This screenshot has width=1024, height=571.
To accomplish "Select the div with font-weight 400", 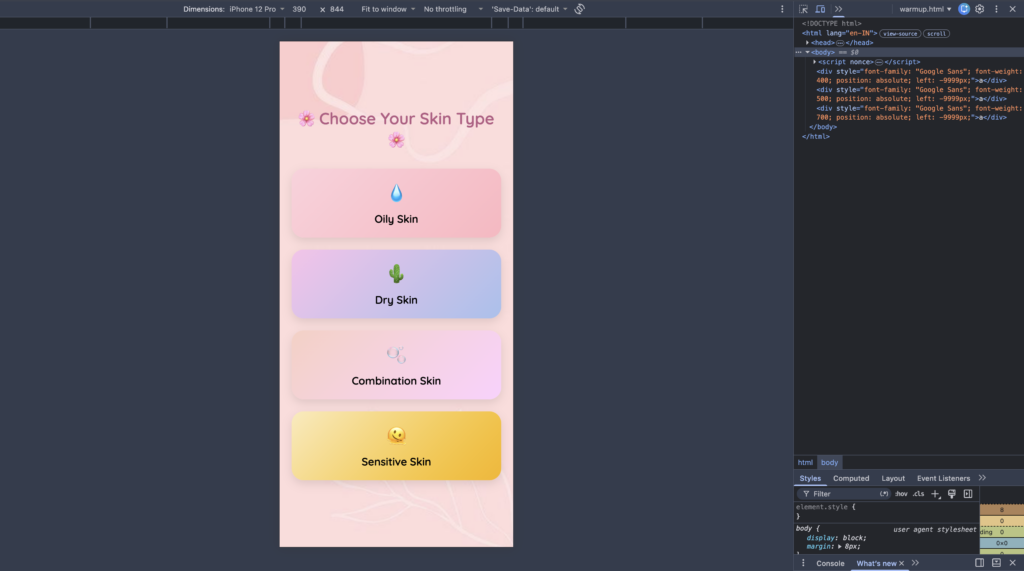I will [x=918, y=76].
